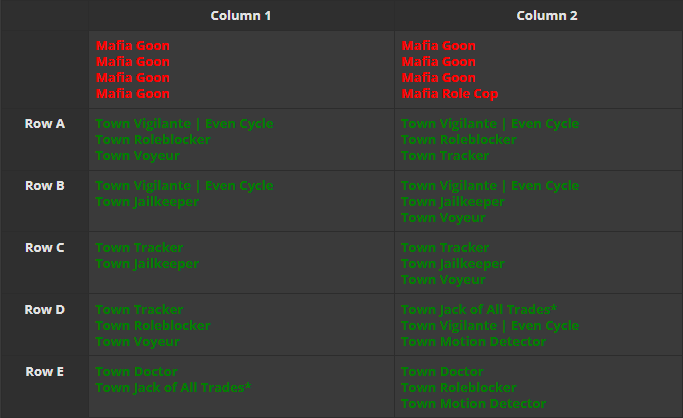This screenshot has width=683, height=418.
Task: Click Town Motion Detector in Row D
Action: pos(473,342)
